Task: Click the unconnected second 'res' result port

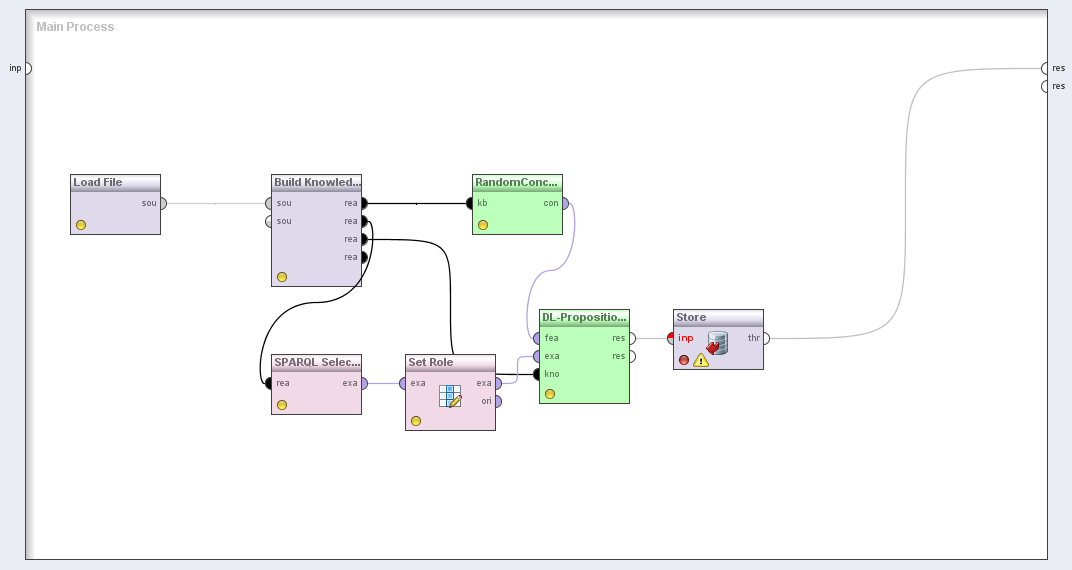Action: (x=1045, y=86)
